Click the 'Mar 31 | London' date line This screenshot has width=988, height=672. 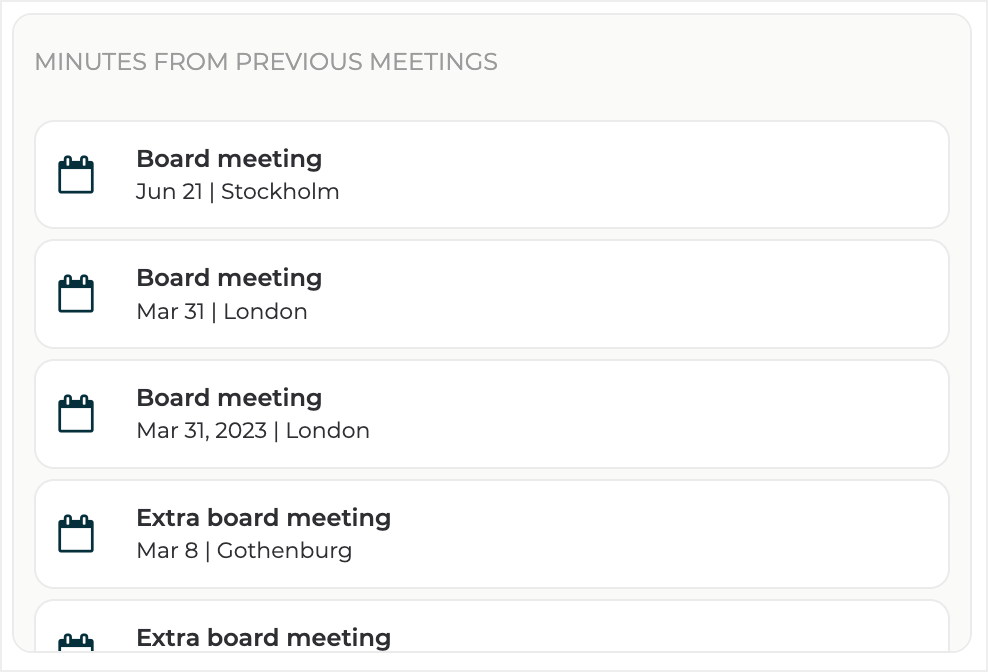[x=222, y=312]
